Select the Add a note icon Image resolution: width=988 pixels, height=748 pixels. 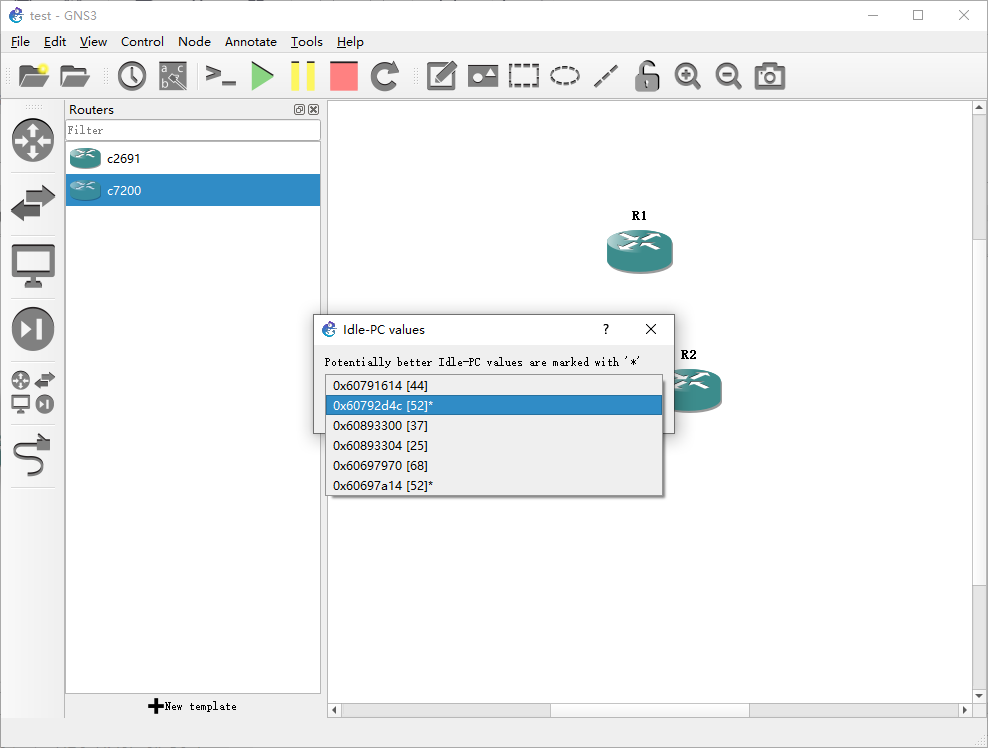(x=441, y=76)
